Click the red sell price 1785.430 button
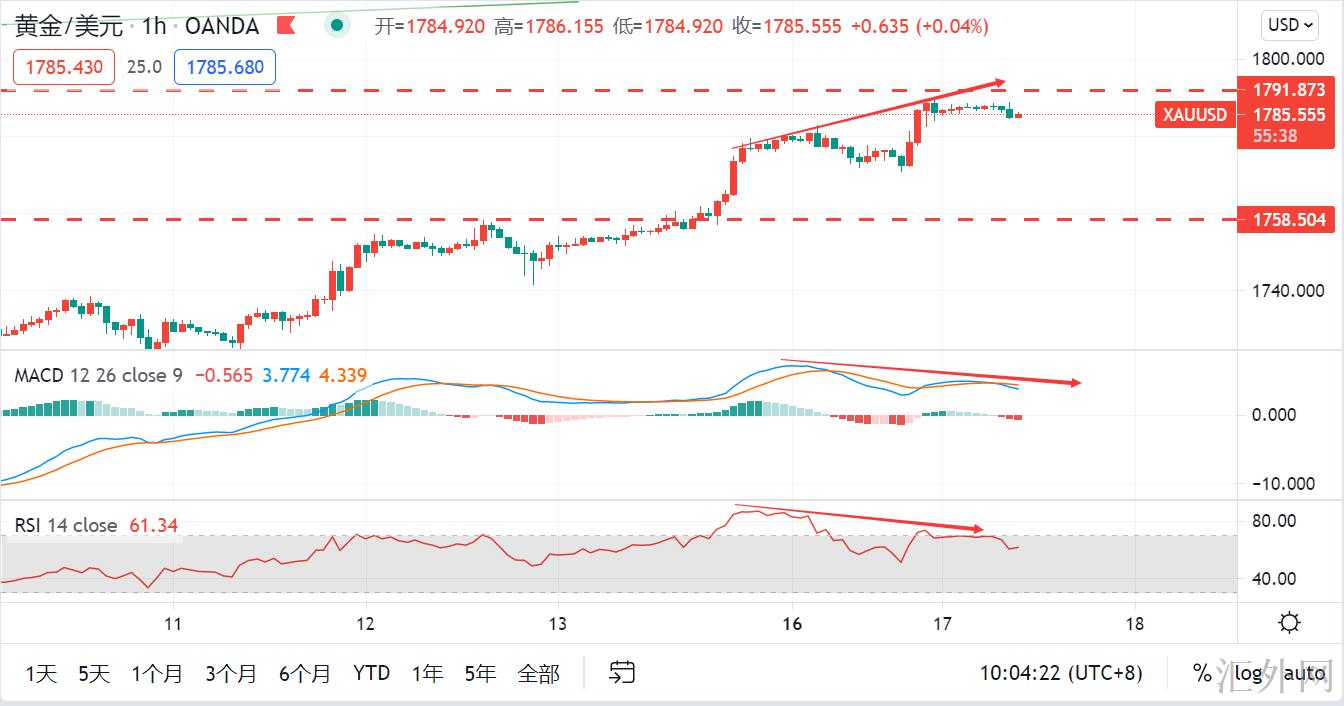The image size is (1344, 706). [64, 67]
